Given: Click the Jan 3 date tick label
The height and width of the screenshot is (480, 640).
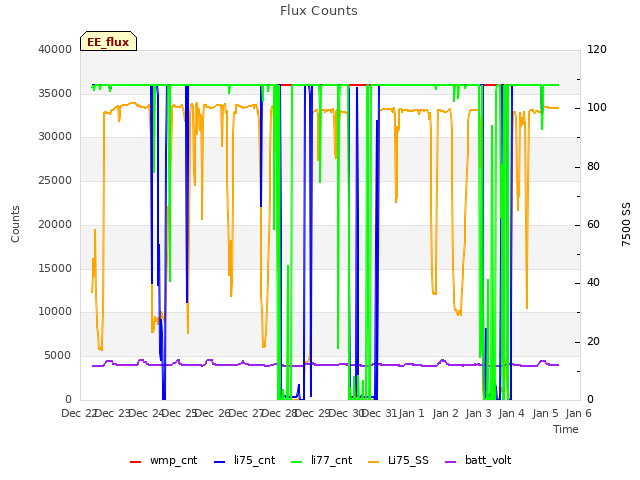Looking at the screenshot, I should pyautogui.click(x=479, y=413).
